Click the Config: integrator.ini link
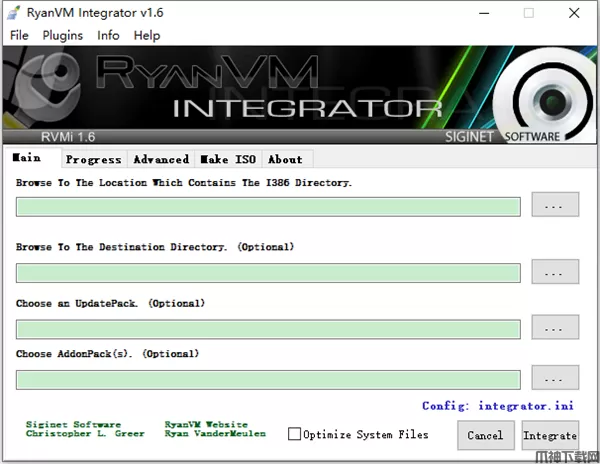Image resolution: width=600 pixels, height=464 pixels. (x=498, y=406)
